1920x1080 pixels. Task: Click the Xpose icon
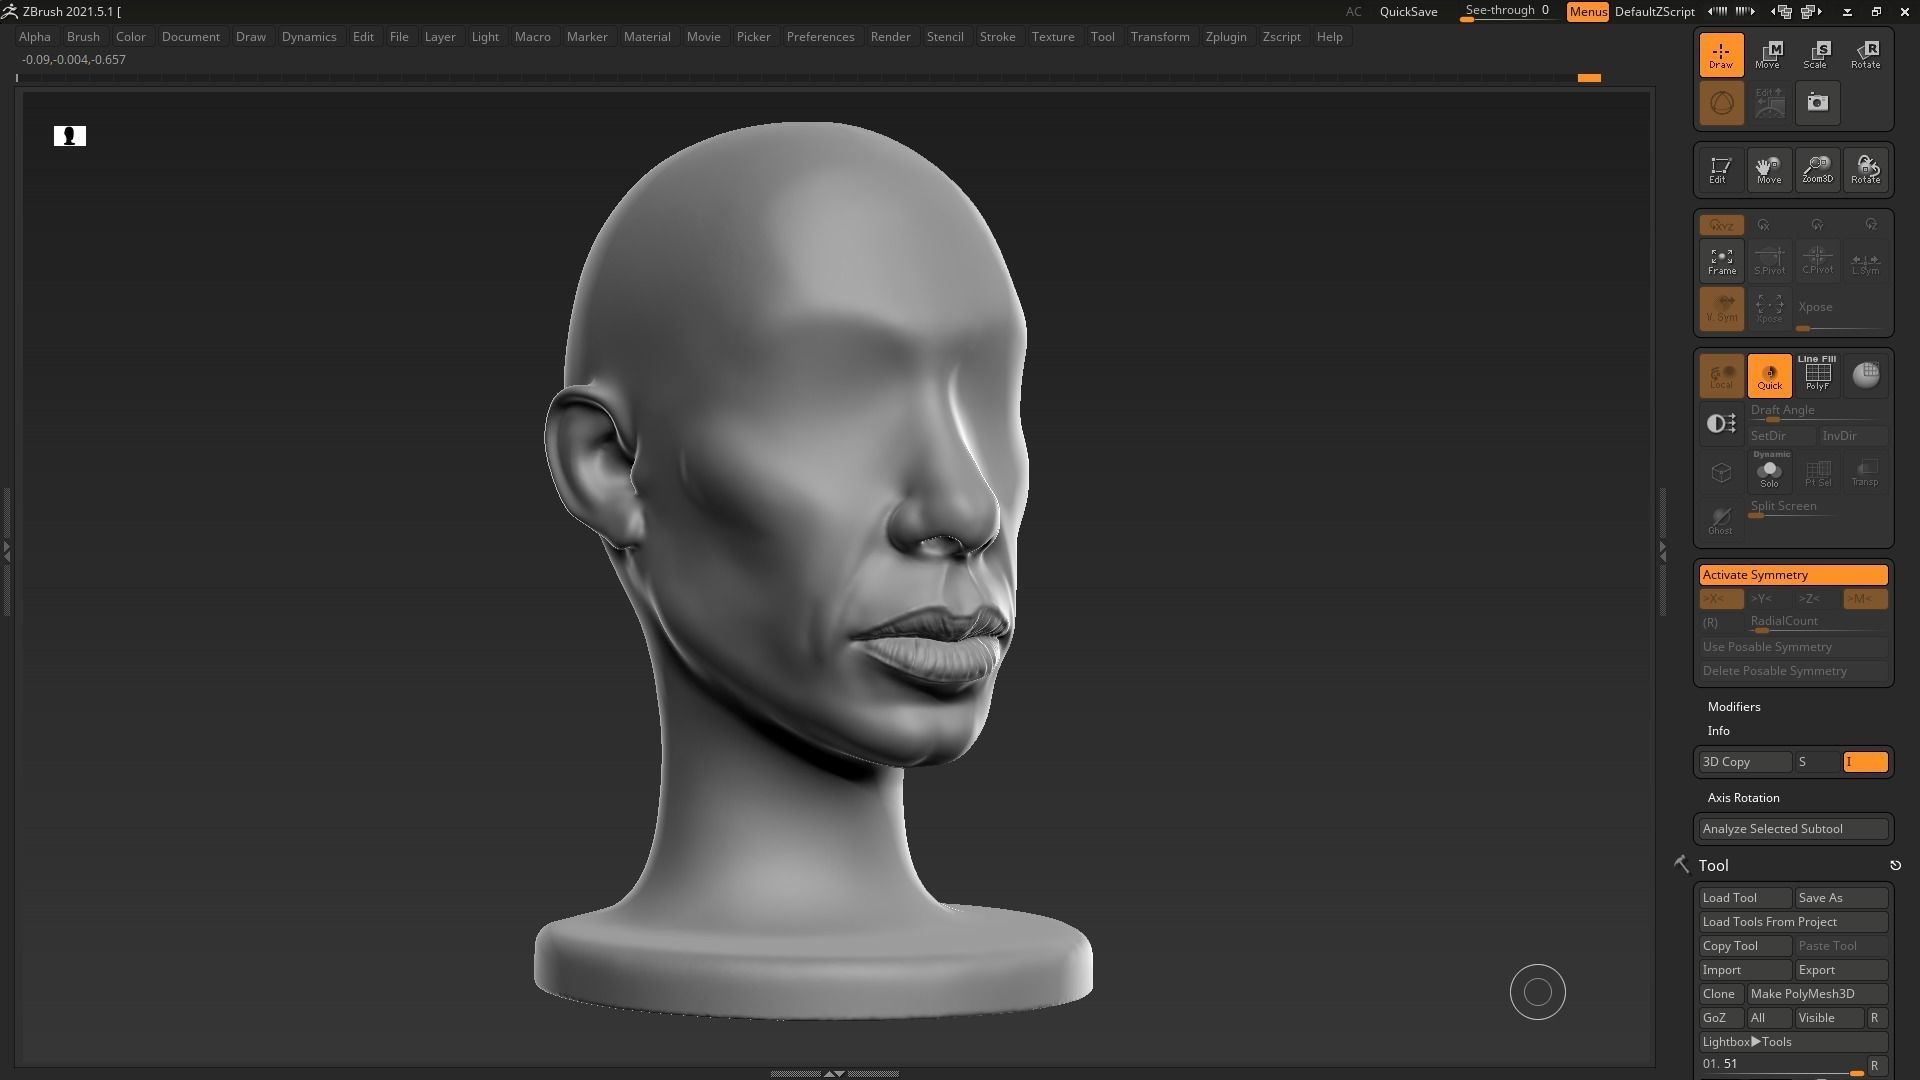coord(1769,308)
